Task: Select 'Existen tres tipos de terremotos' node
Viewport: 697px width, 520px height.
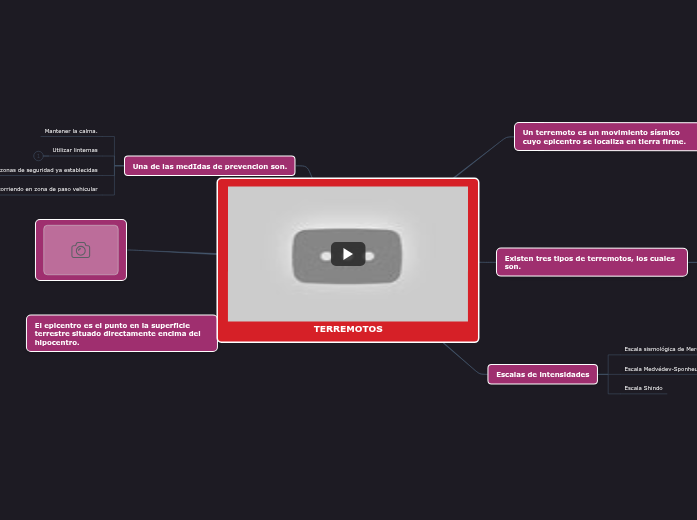Action: (591, 262)
